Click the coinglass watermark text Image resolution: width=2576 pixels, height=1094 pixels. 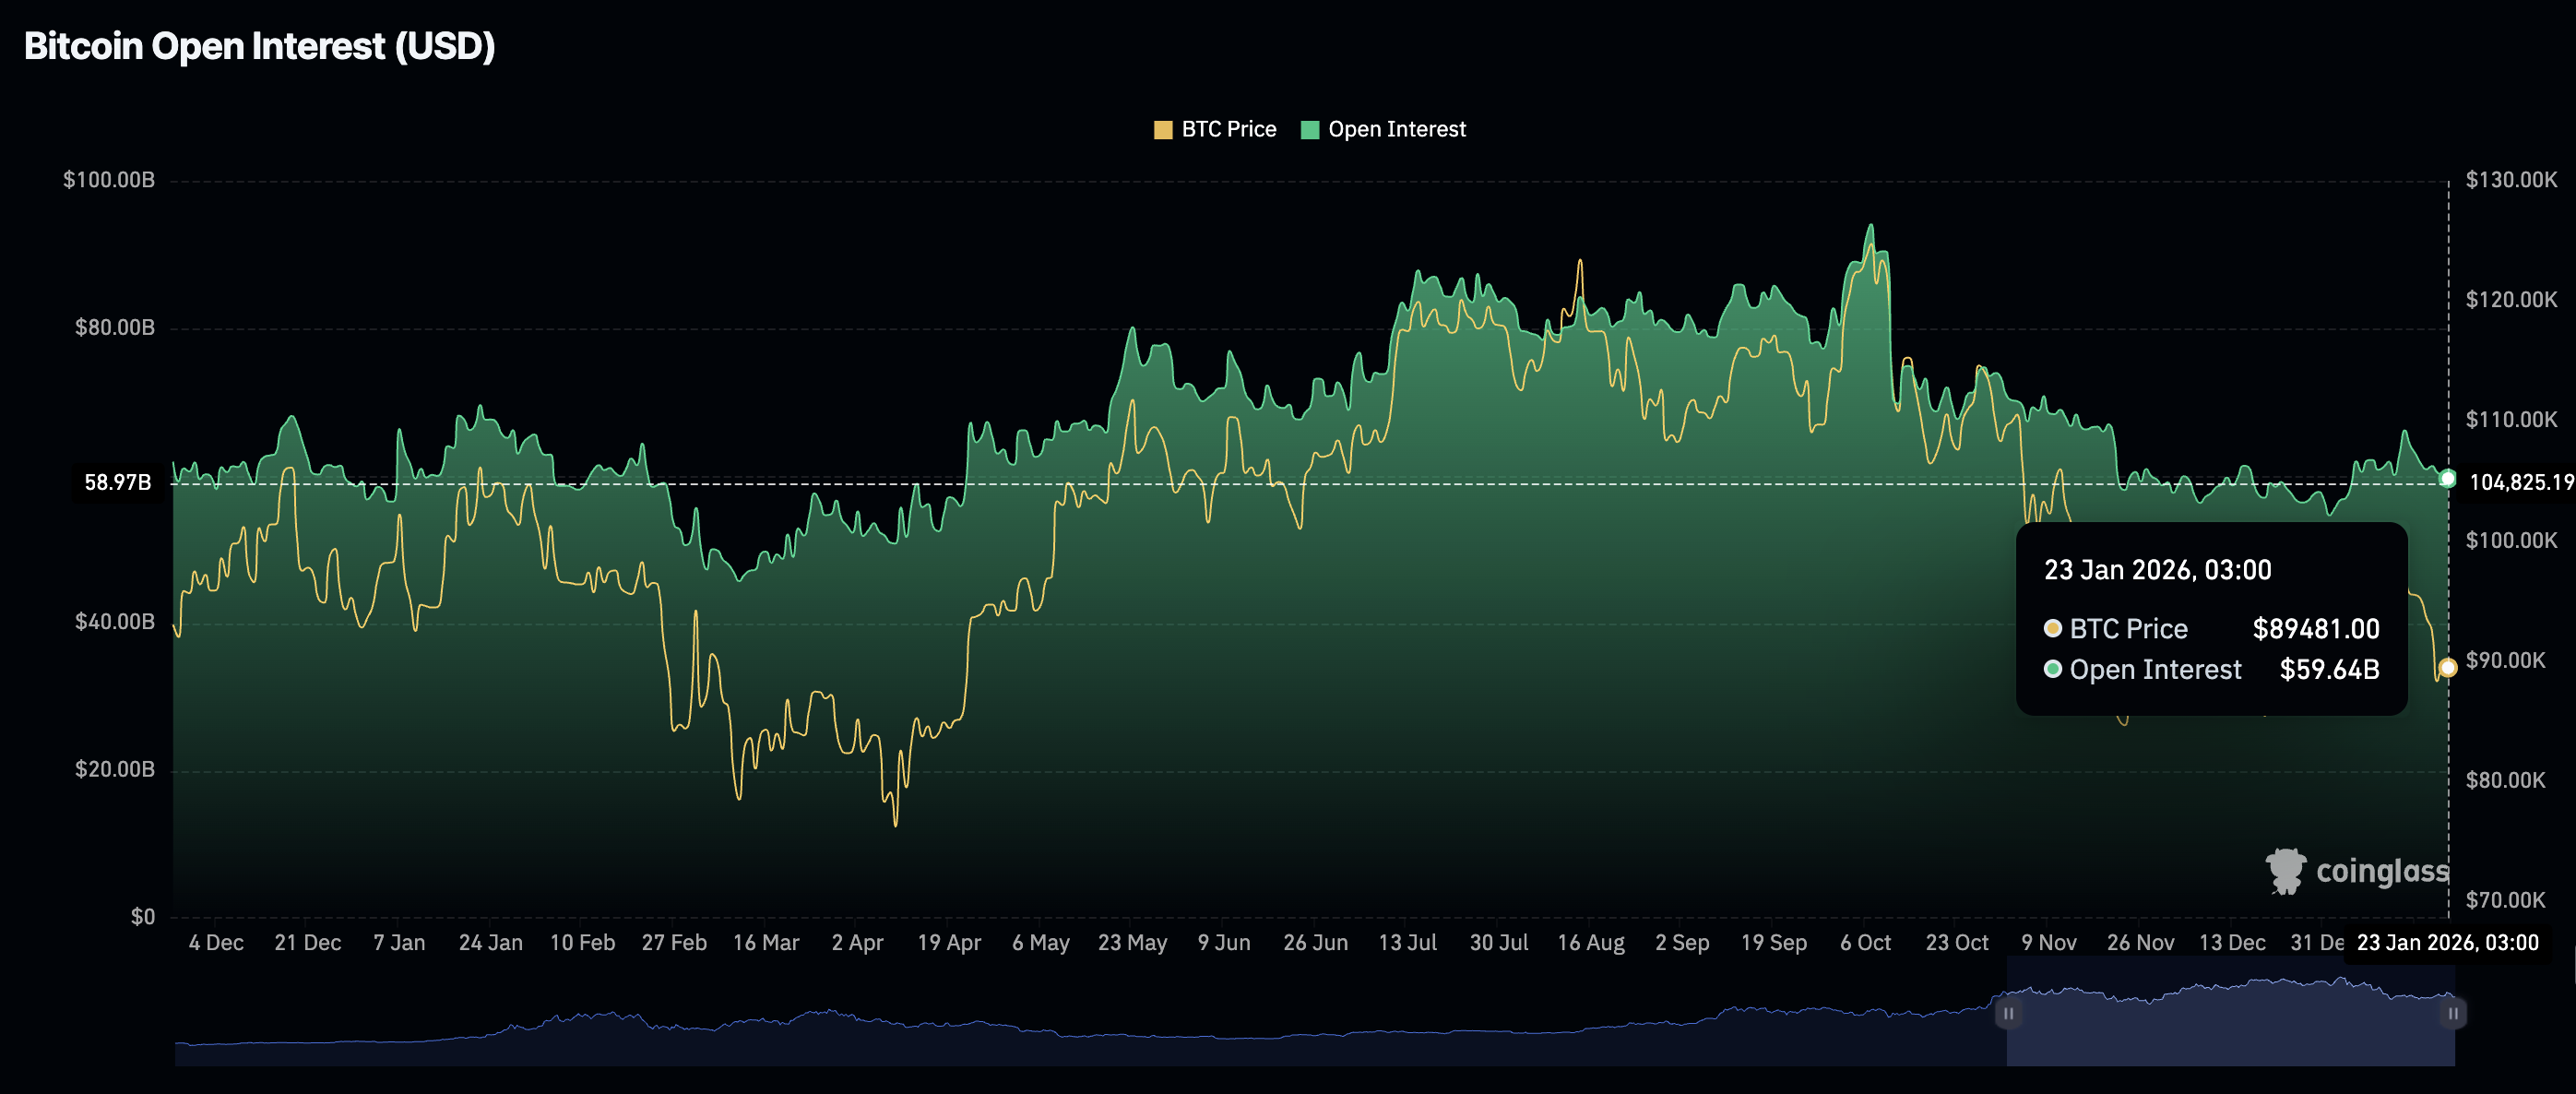pyautogui.click(x=2382, y=871)
